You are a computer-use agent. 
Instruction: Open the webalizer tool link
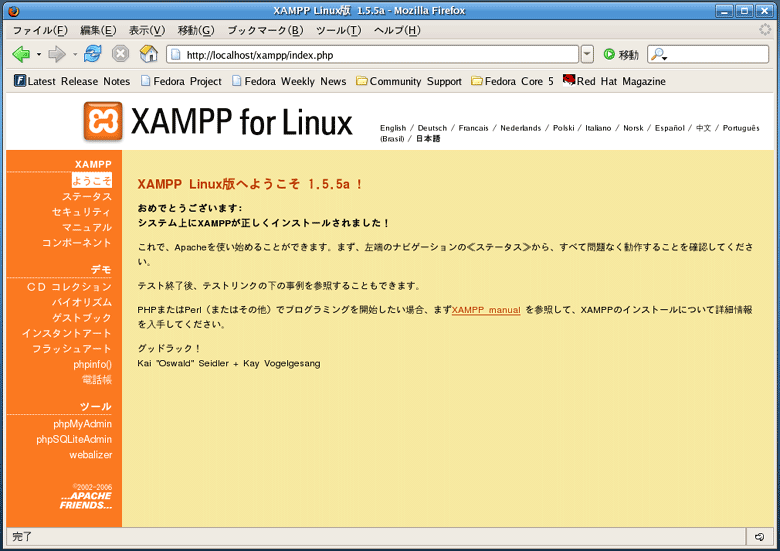pyautogui.click(x=91, y=455)
